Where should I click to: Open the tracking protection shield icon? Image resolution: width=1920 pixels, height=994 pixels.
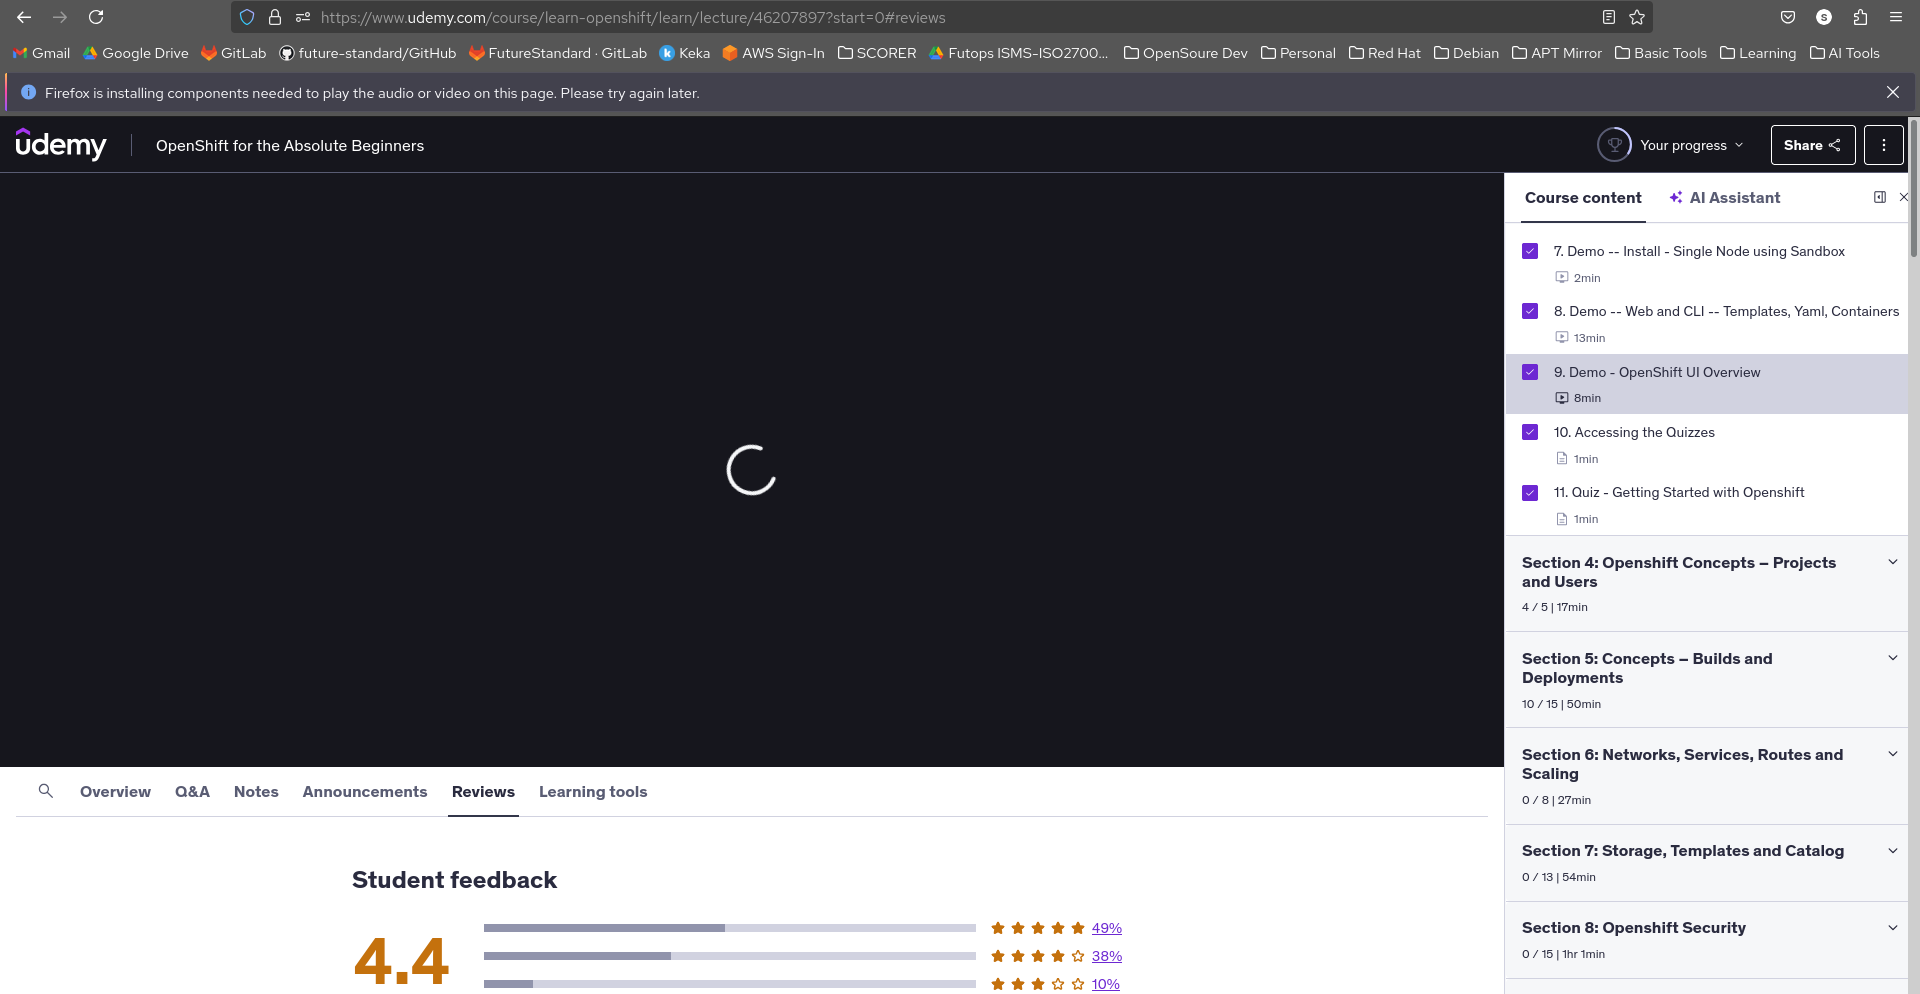247,17
